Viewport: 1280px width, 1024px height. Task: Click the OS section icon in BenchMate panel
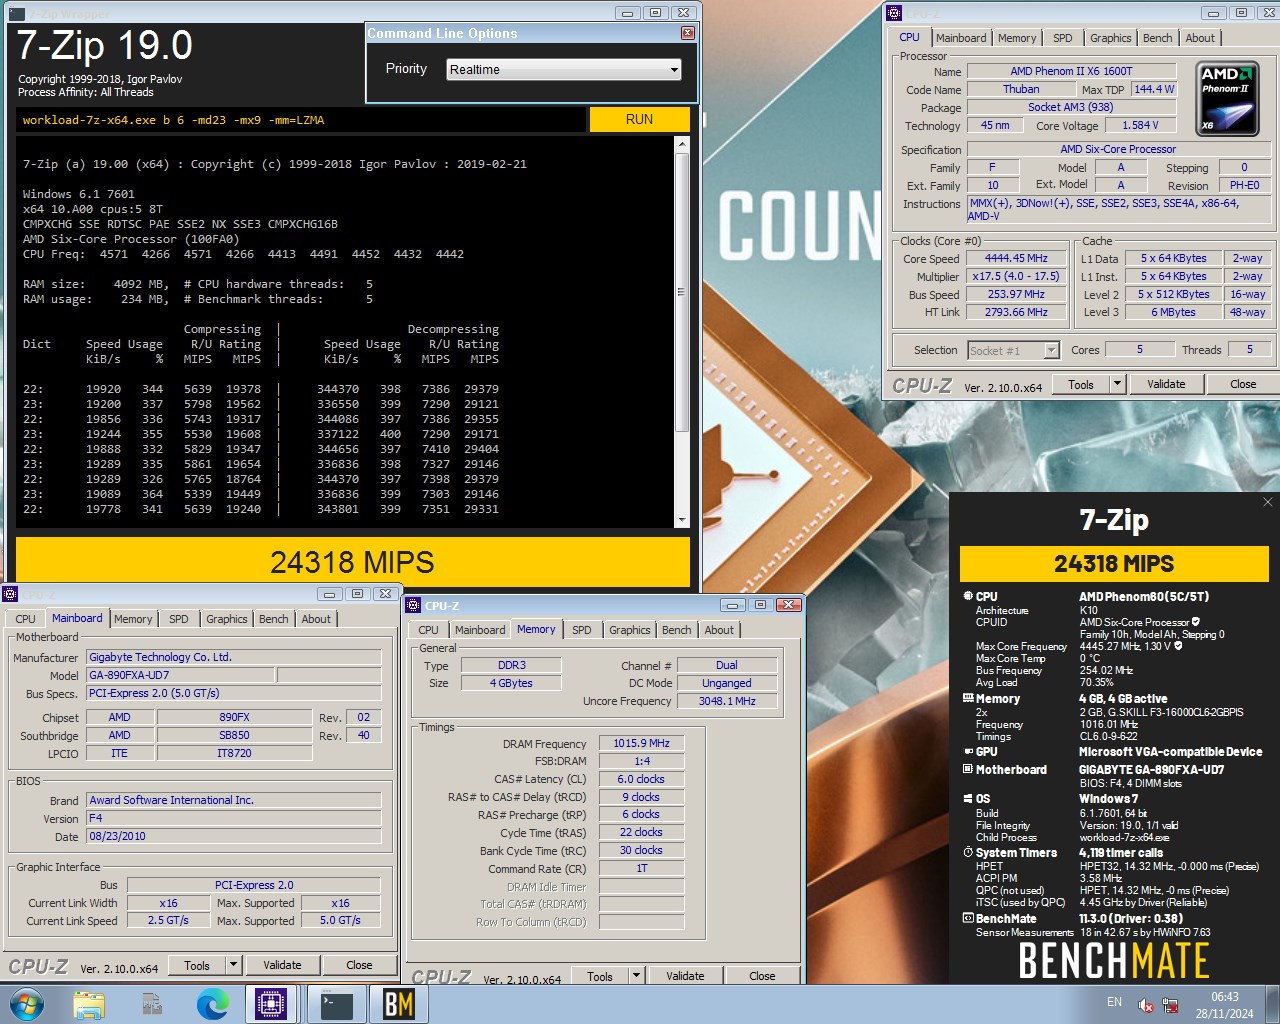967,798
